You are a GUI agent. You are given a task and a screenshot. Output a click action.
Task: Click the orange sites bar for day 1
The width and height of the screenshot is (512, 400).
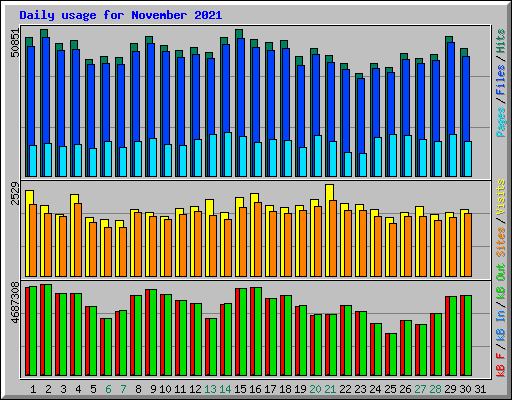(x=33, y=240)
